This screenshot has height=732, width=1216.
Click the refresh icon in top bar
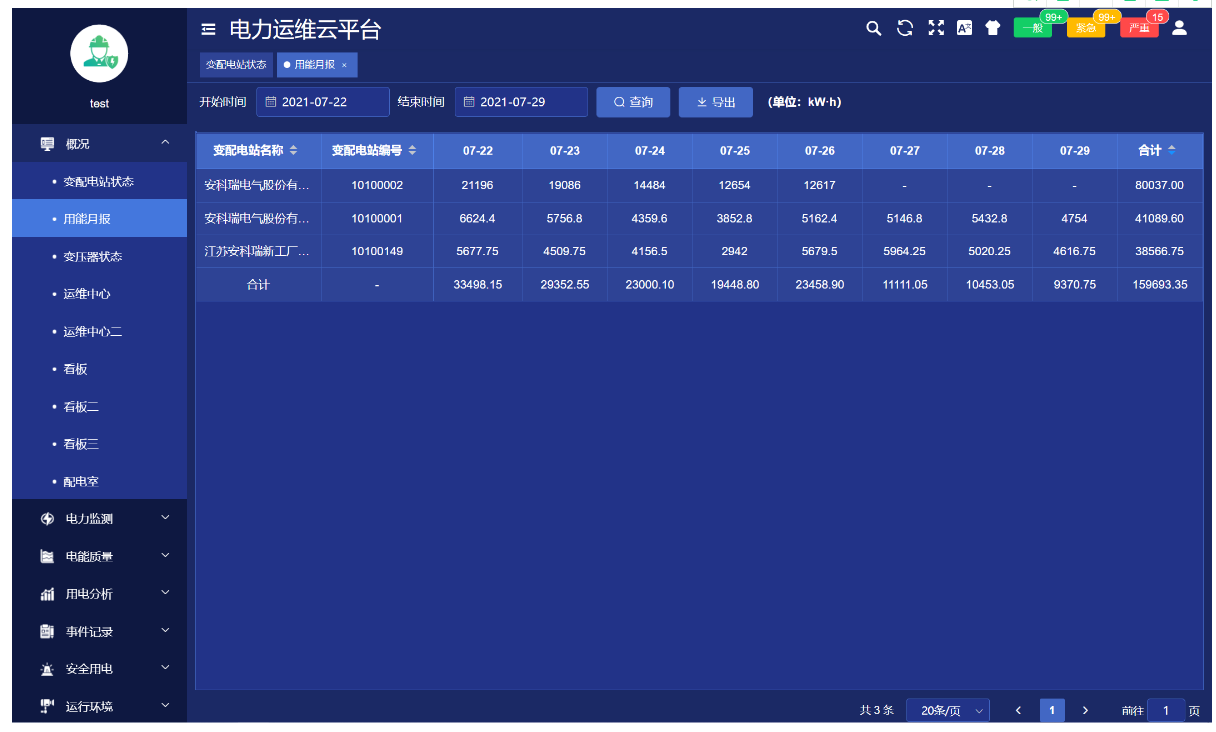[x=905, y=28]
